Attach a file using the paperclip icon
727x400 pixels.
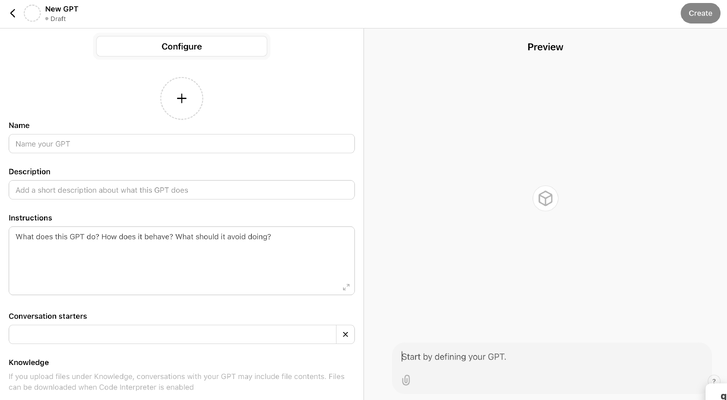(406, 380)
